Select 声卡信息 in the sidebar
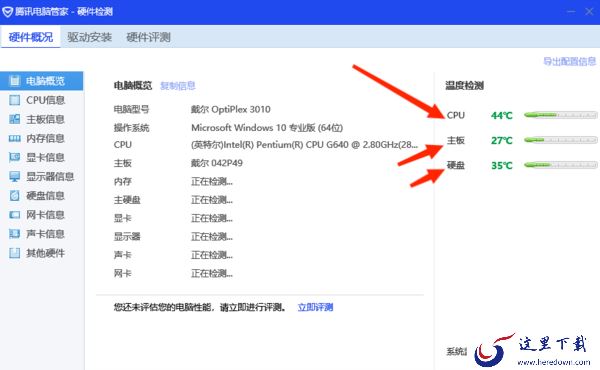This screenshot has width=600, height=370. (x=41, y=234)
